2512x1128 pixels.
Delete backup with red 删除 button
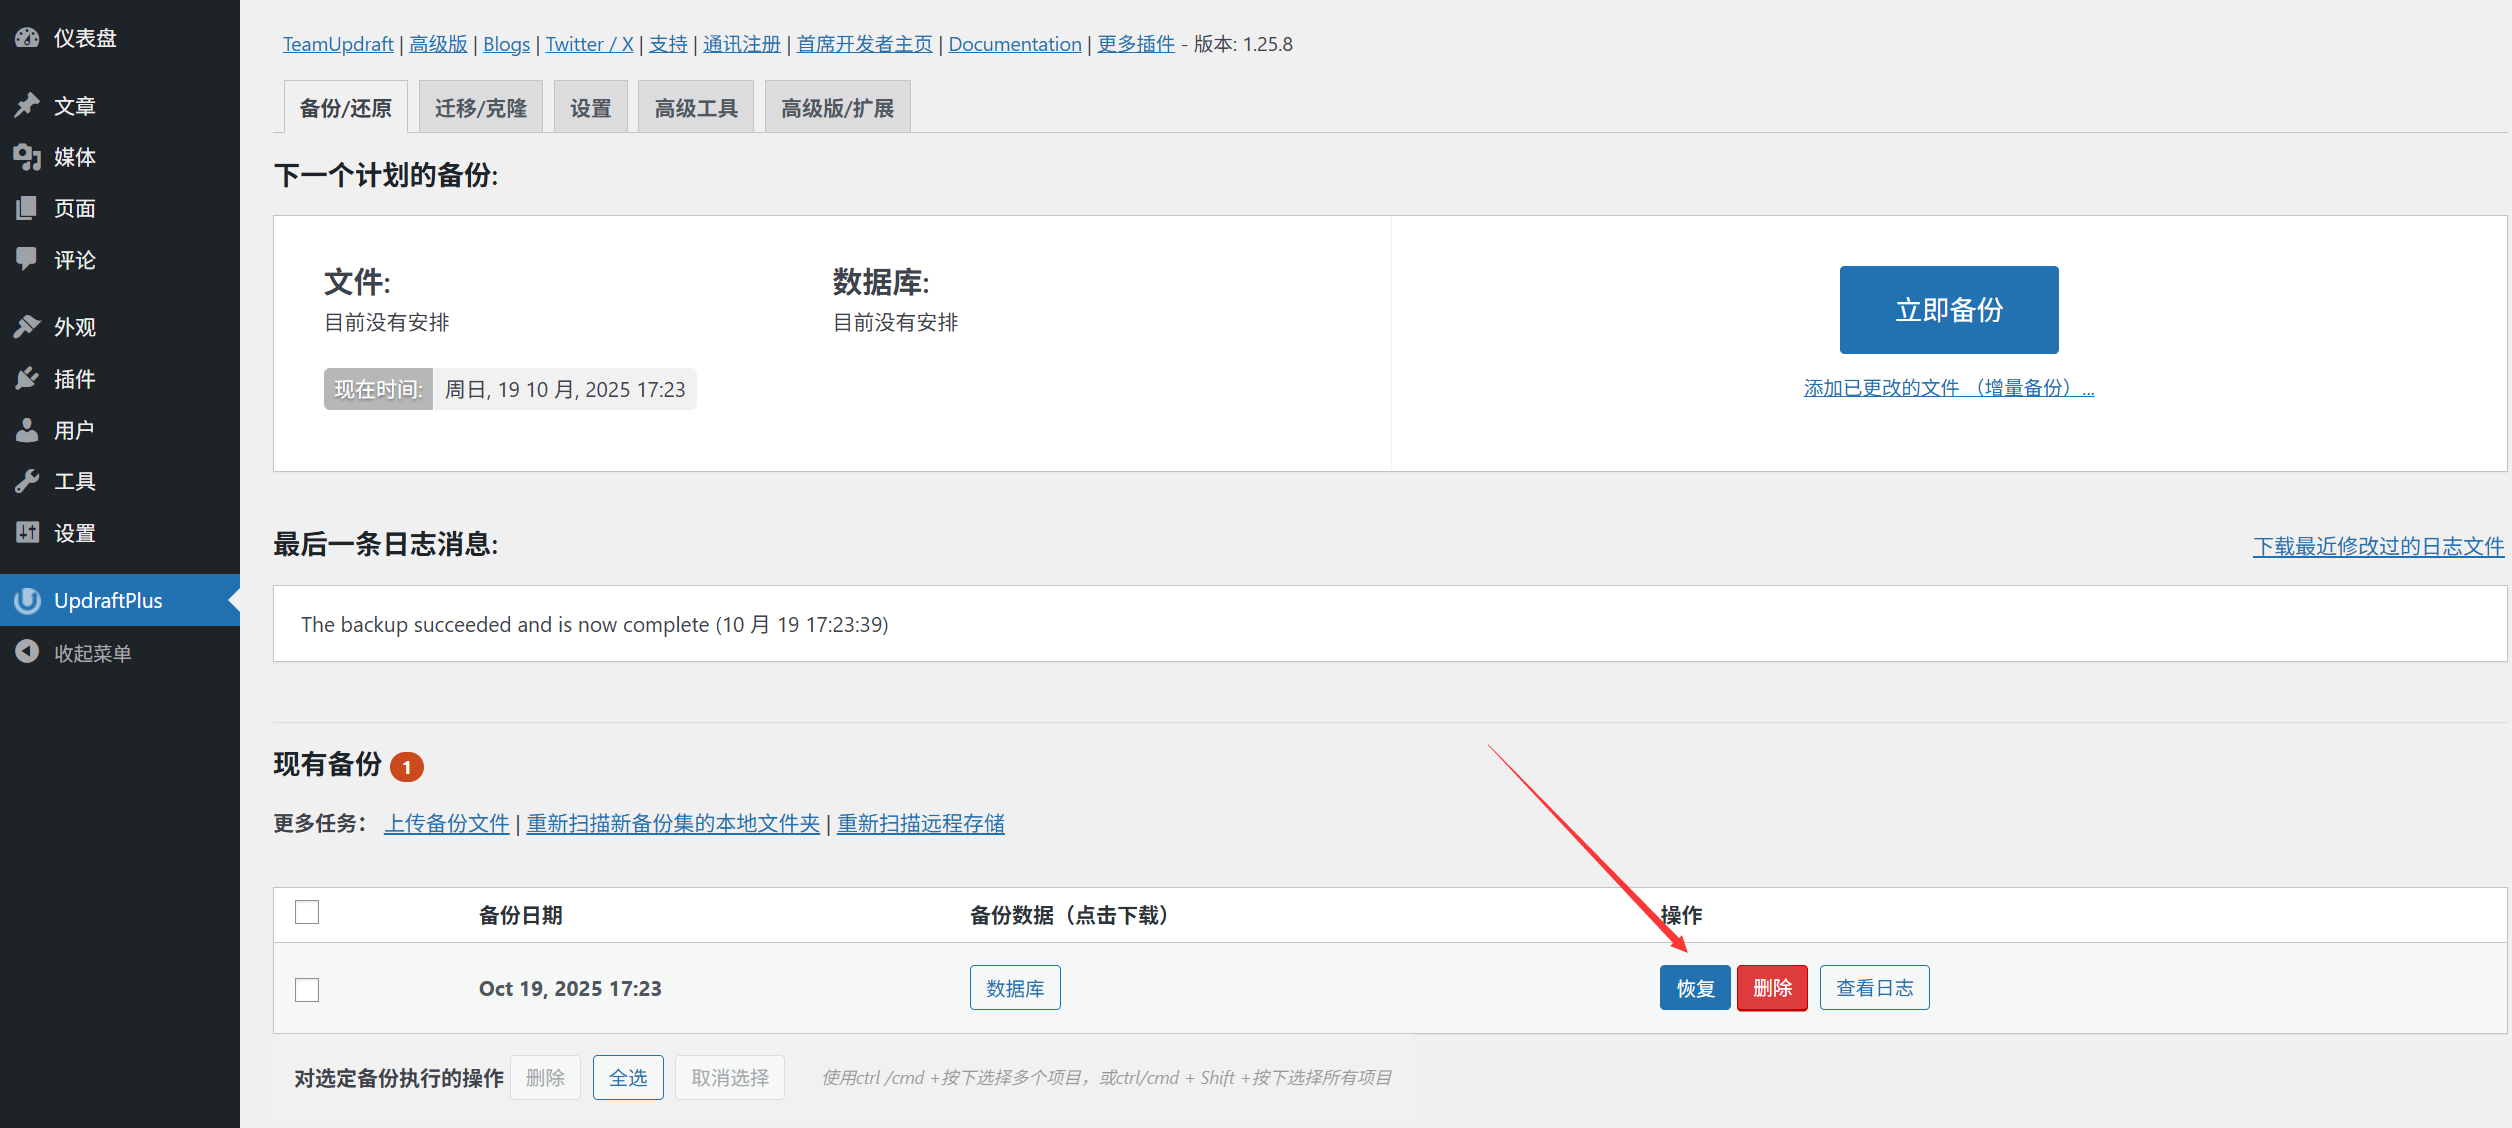click(x=1772, y=988)
